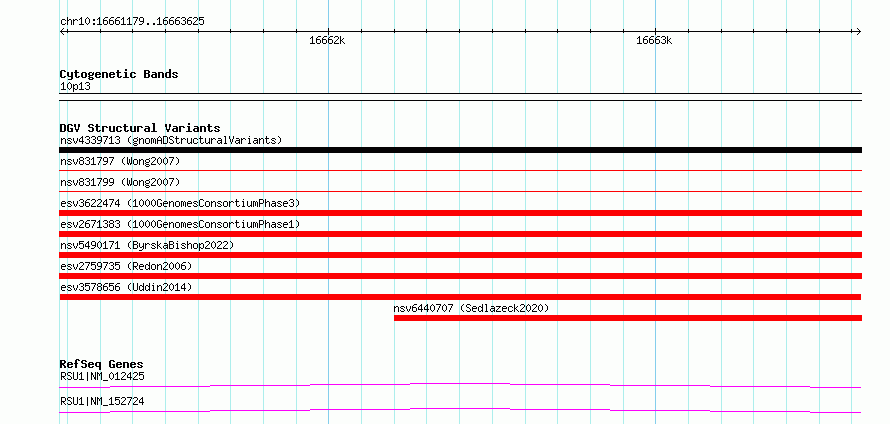Click the red bar under nsv6440707

click(x=628, y=318)
